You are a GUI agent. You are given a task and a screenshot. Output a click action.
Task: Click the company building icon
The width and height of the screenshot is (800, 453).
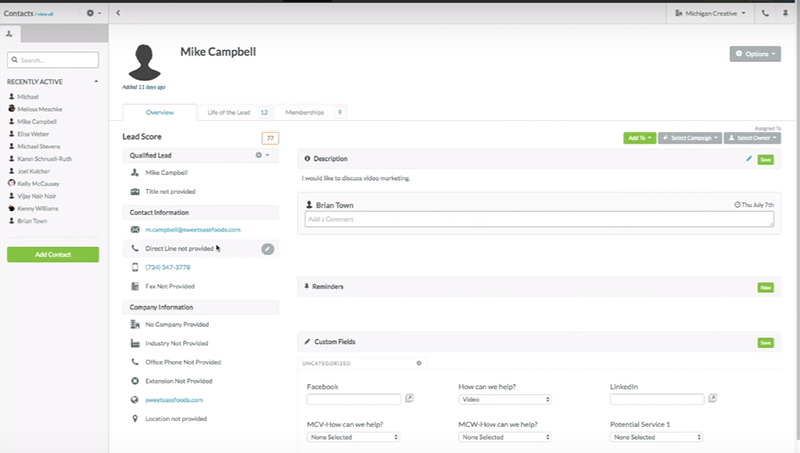pos(135,324)
